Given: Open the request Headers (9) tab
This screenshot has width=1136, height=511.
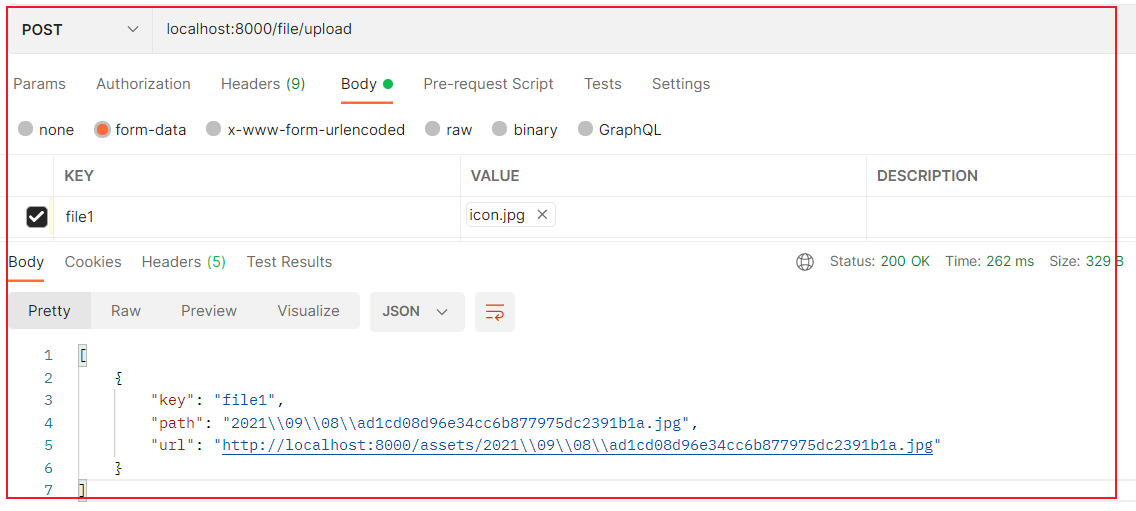Looking at the screenshot, I should pos(263,84).
